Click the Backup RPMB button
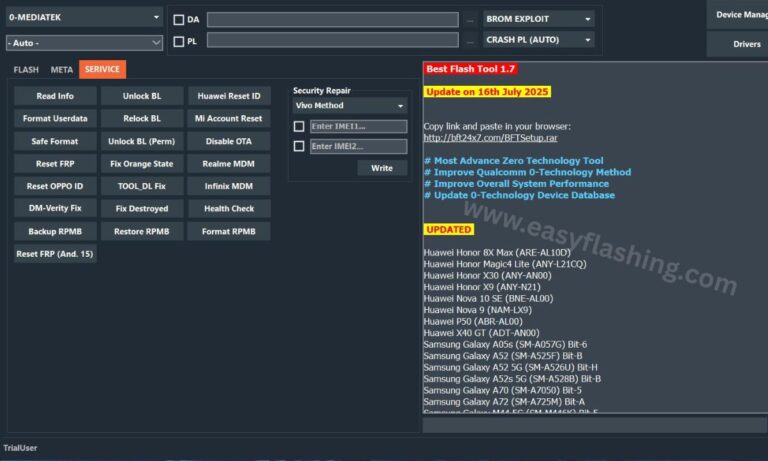 point(55,231)
